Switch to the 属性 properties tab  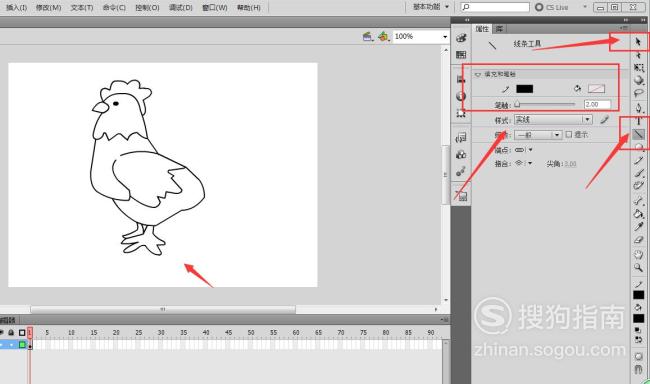[x=482, y=29]
